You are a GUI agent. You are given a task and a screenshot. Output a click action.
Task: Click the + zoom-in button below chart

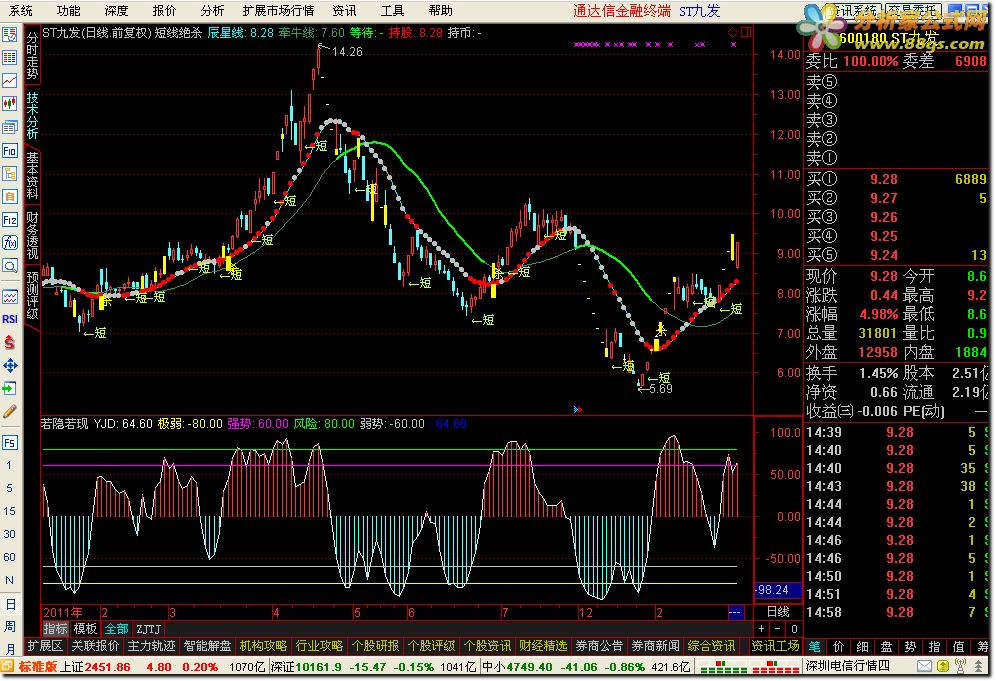coord(762,629)
